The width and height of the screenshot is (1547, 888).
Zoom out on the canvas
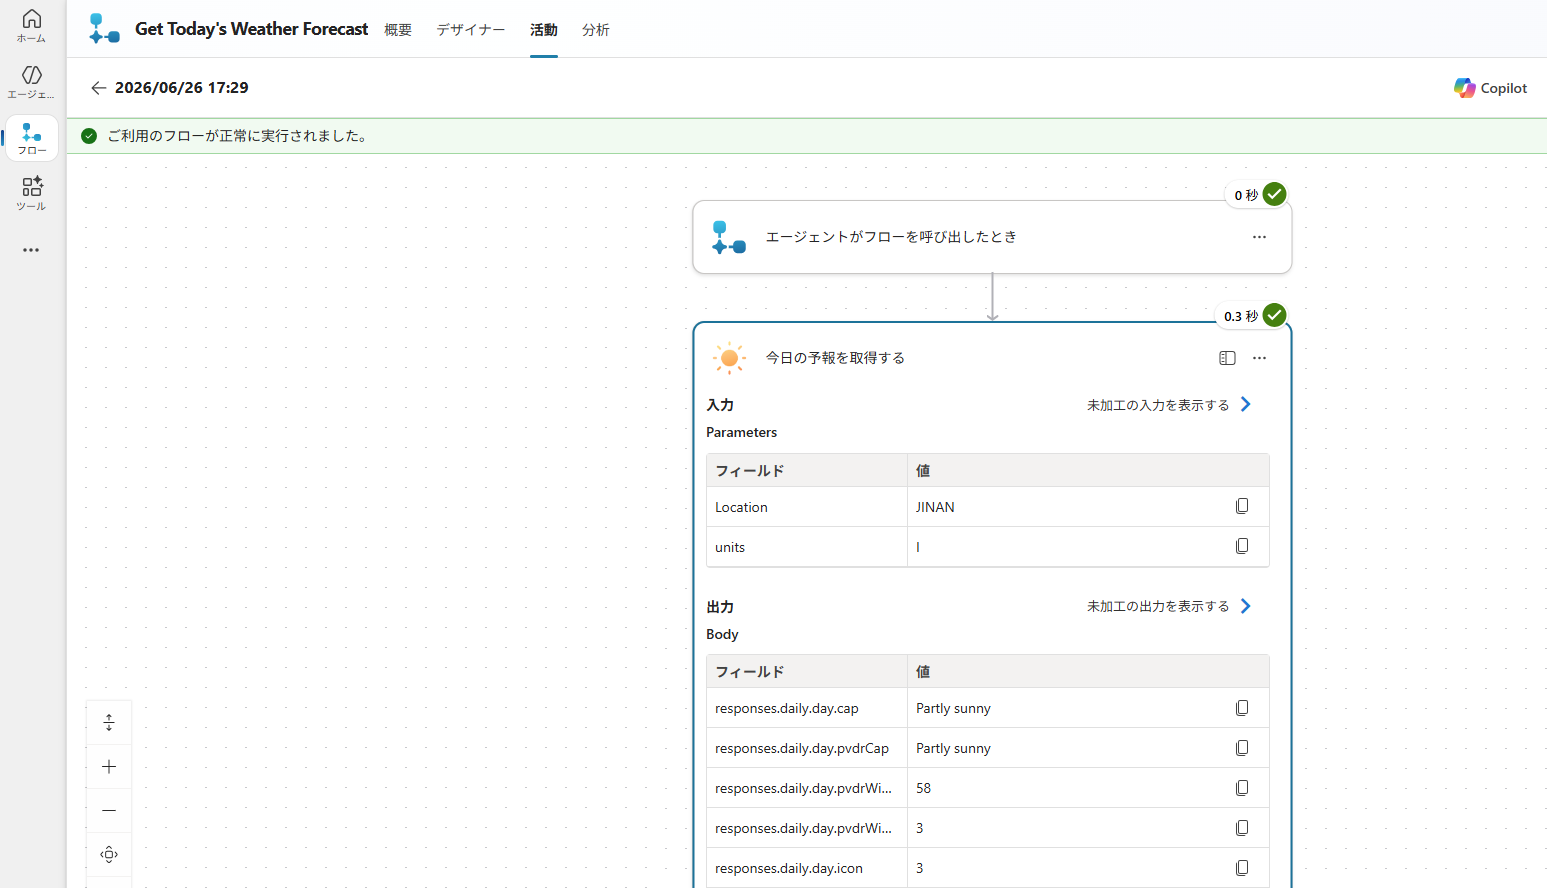tap(109, 811)
